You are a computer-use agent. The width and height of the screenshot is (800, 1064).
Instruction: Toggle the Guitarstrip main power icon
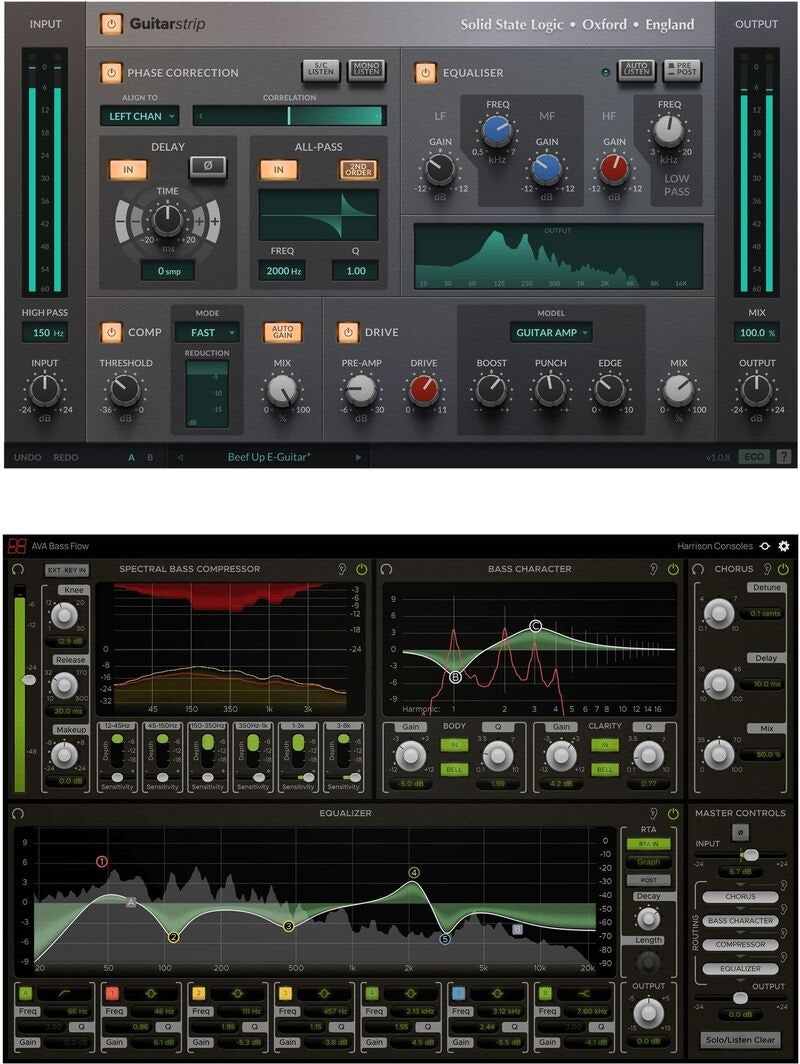[111, 24]
